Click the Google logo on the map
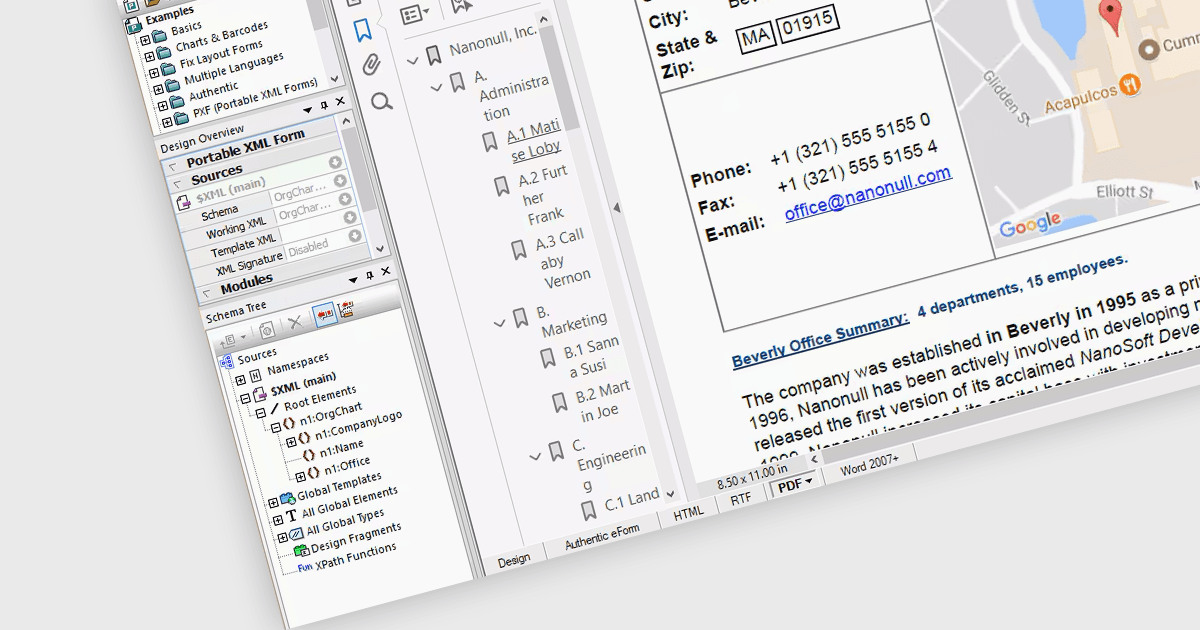Image resolution: width=1200 pixels, height=630 pixels. coord(1030,226)
